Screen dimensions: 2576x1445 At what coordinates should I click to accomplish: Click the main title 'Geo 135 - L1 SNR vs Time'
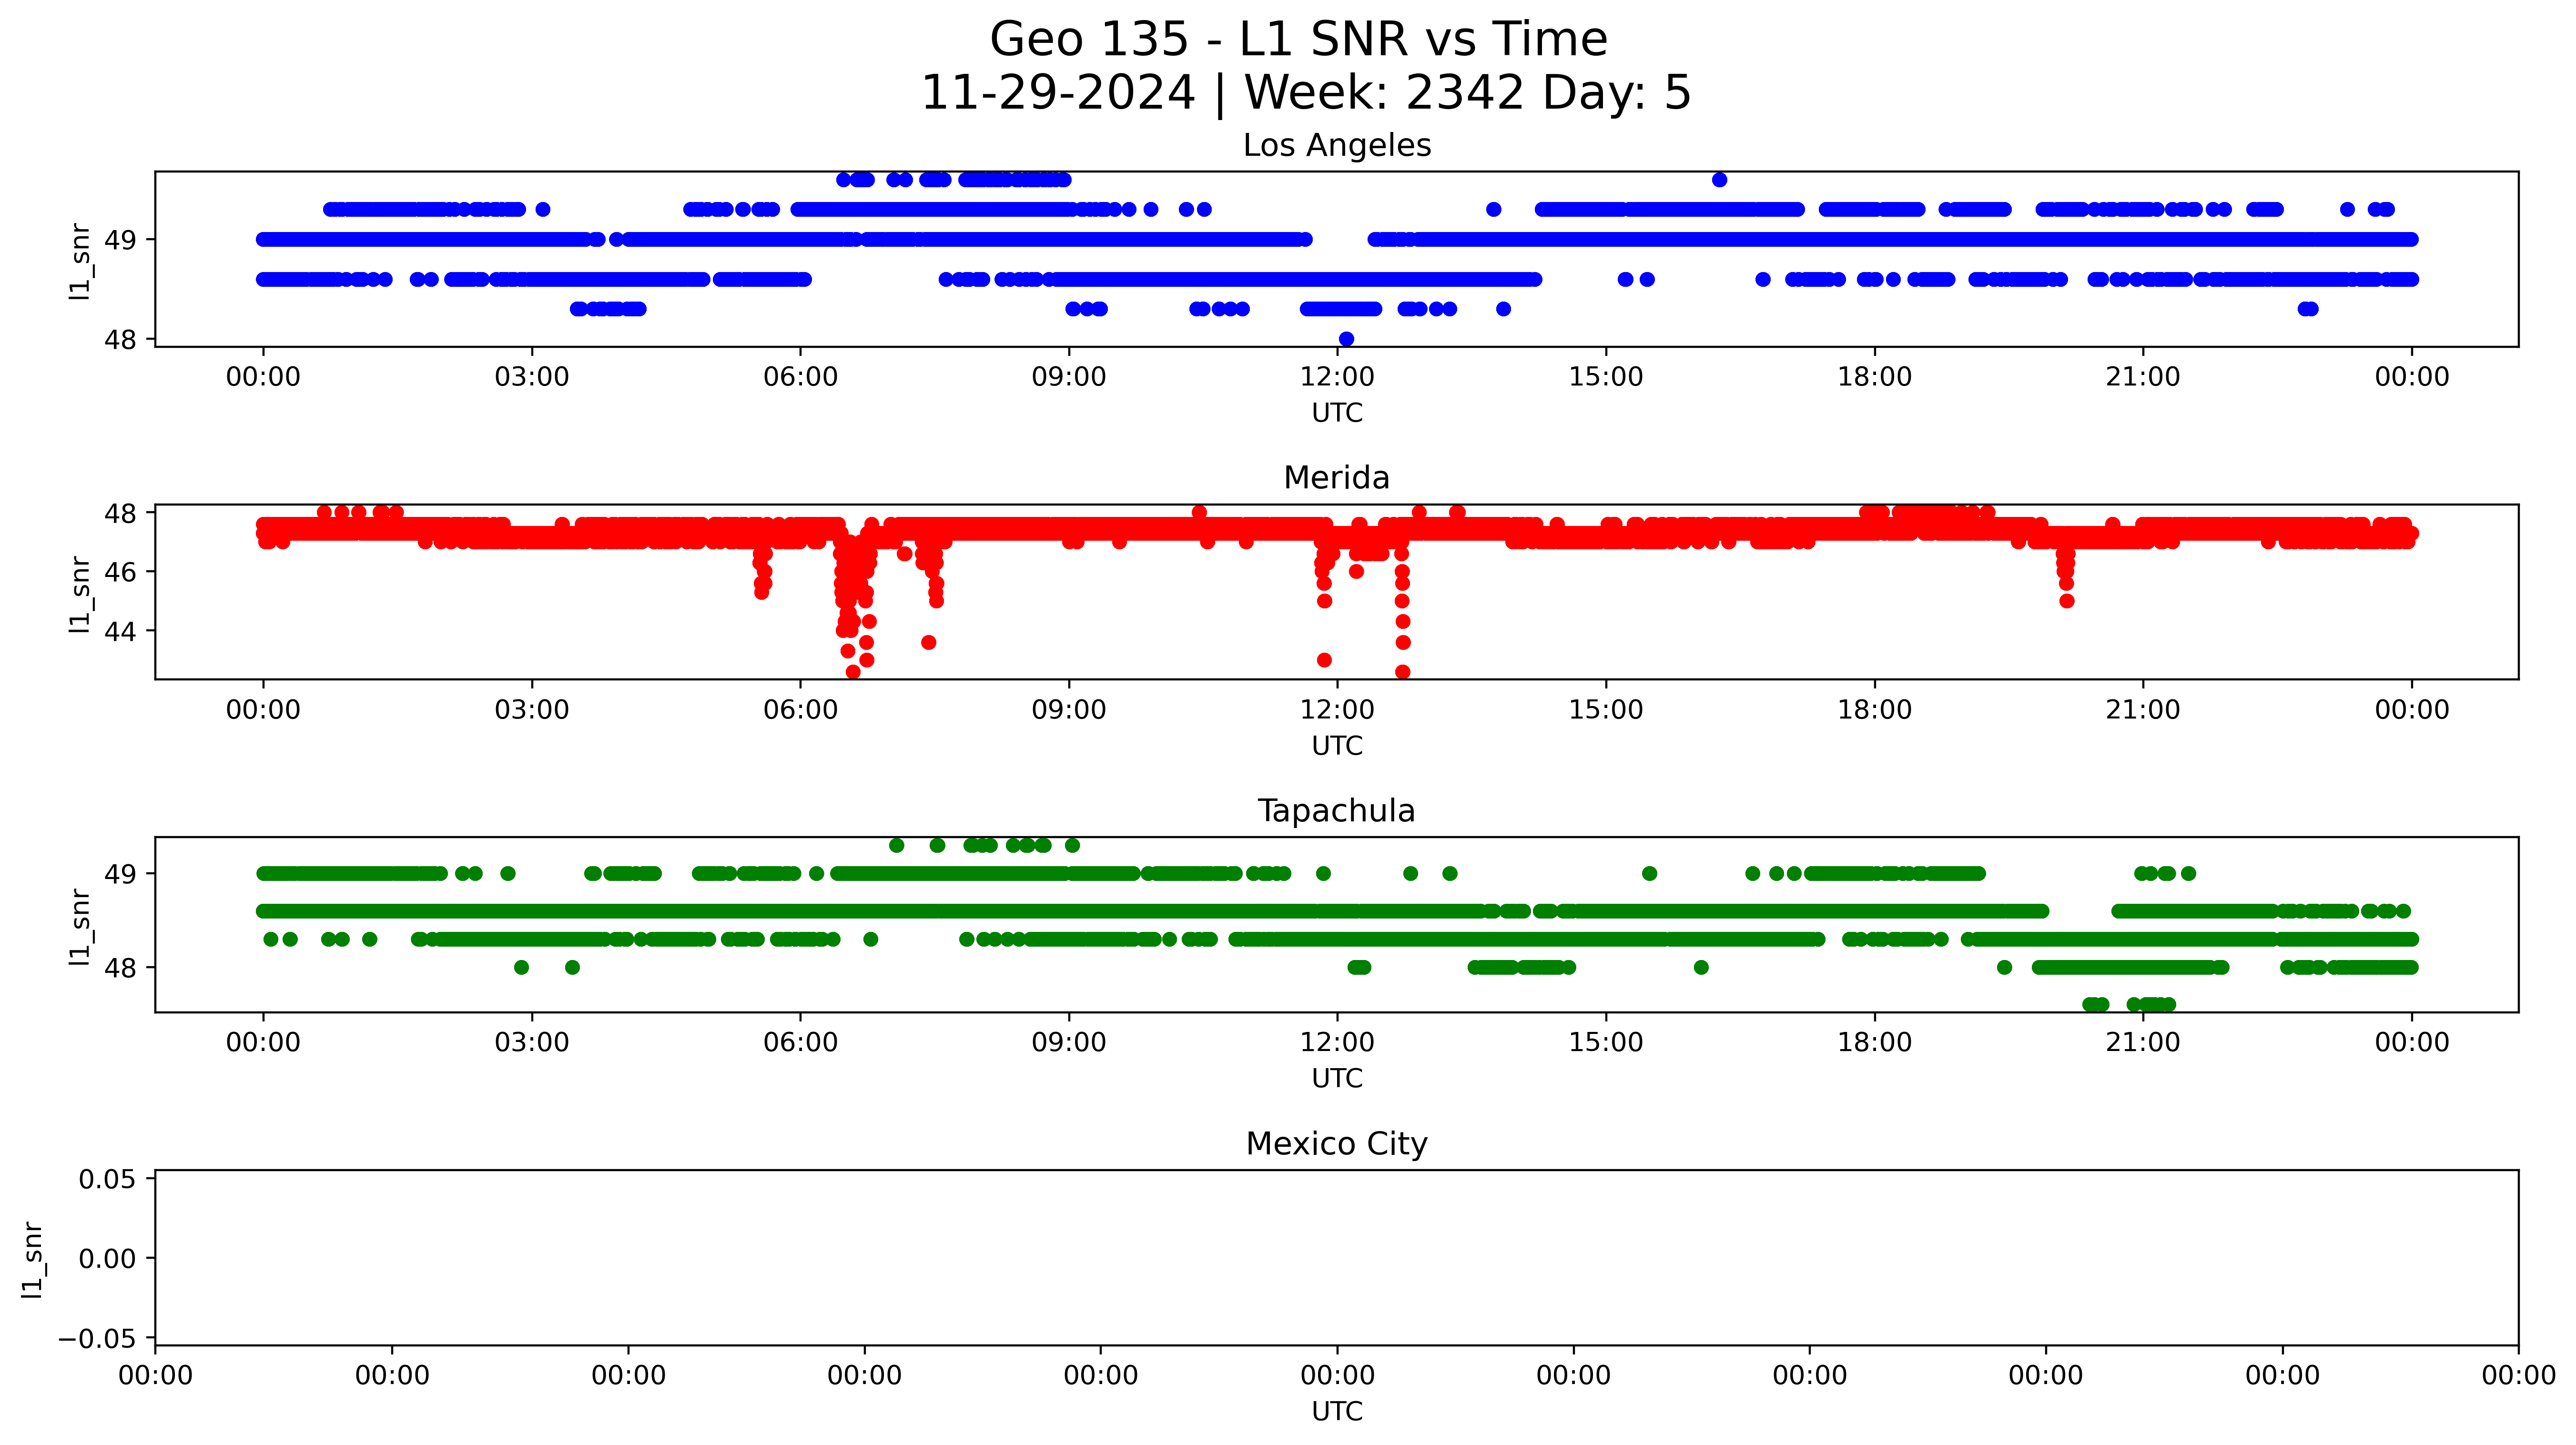tap(1298, 40)
